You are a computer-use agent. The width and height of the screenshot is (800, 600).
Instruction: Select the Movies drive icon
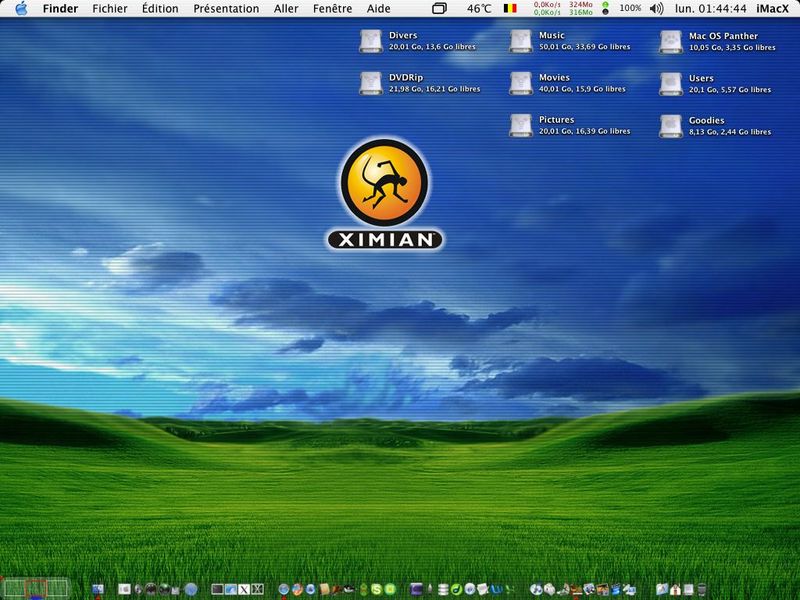521,83
